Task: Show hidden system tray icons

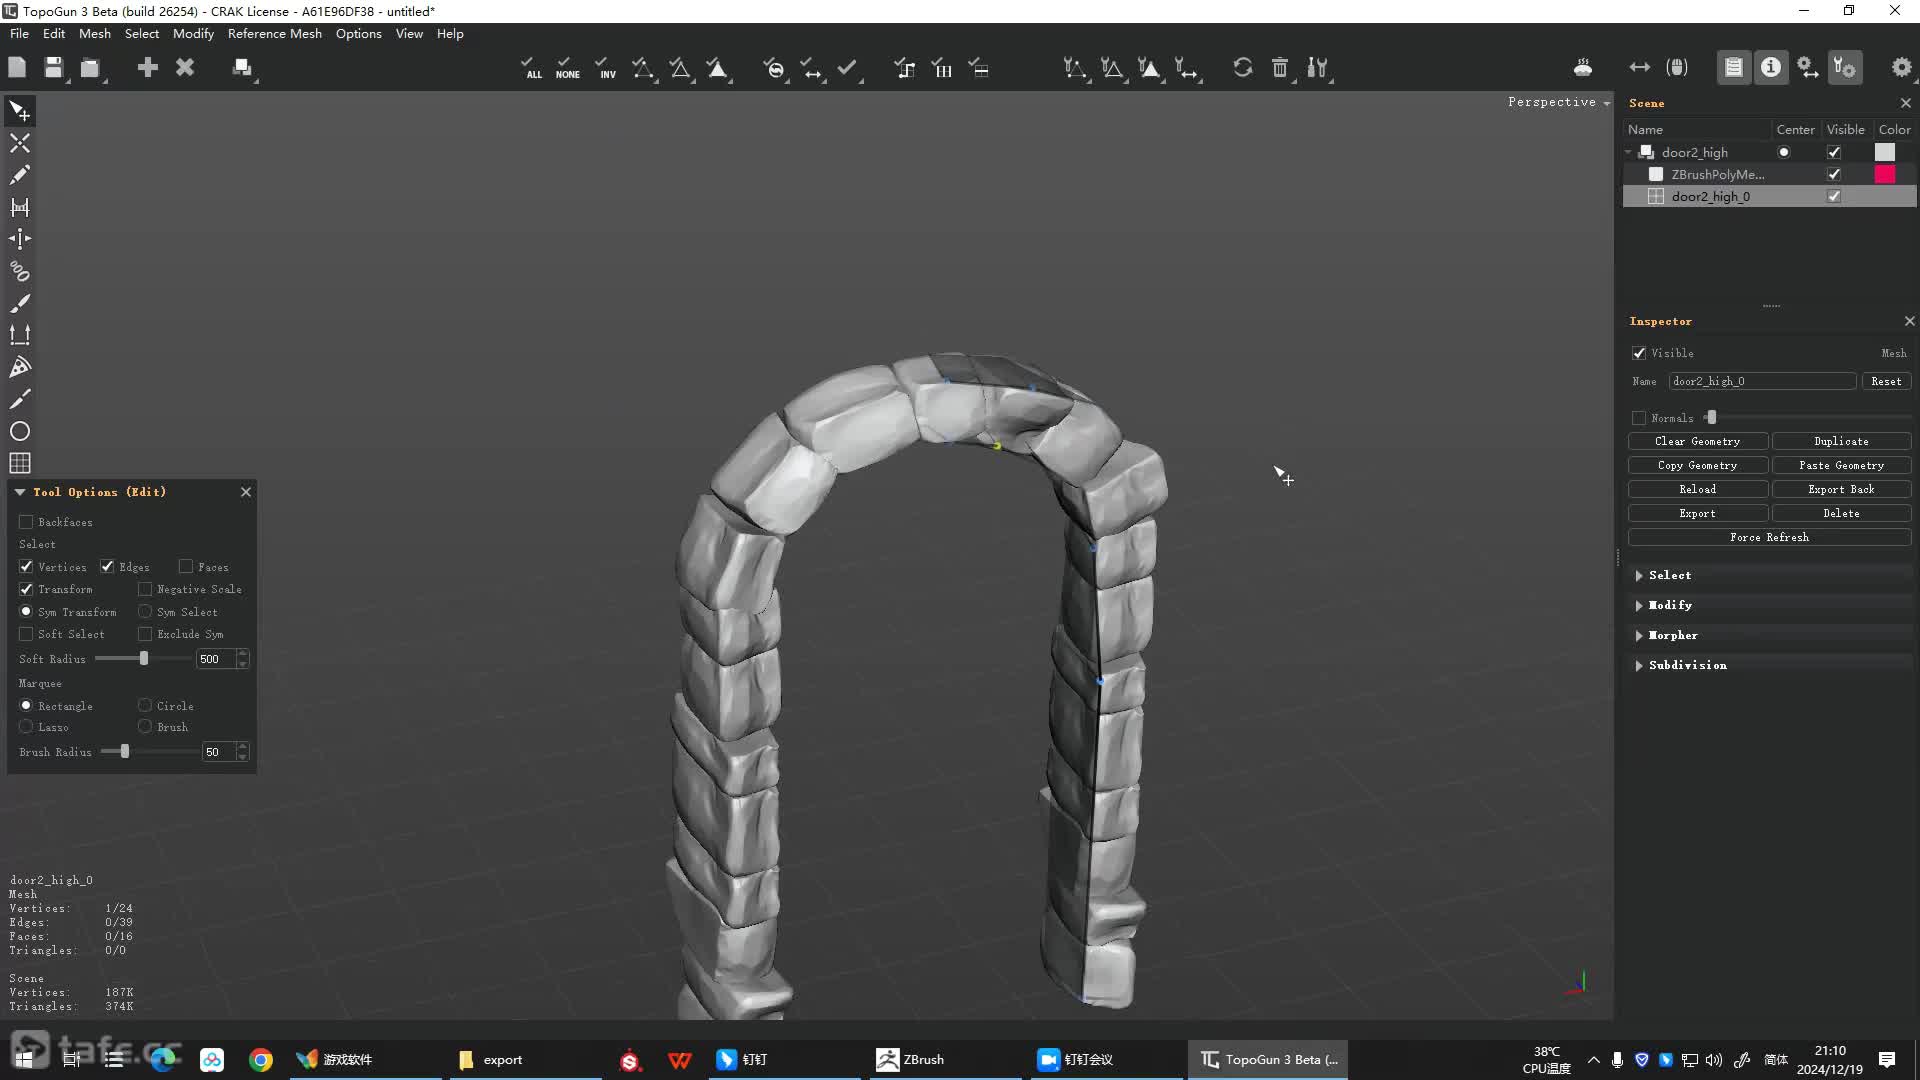Action: point(1594,1060)
